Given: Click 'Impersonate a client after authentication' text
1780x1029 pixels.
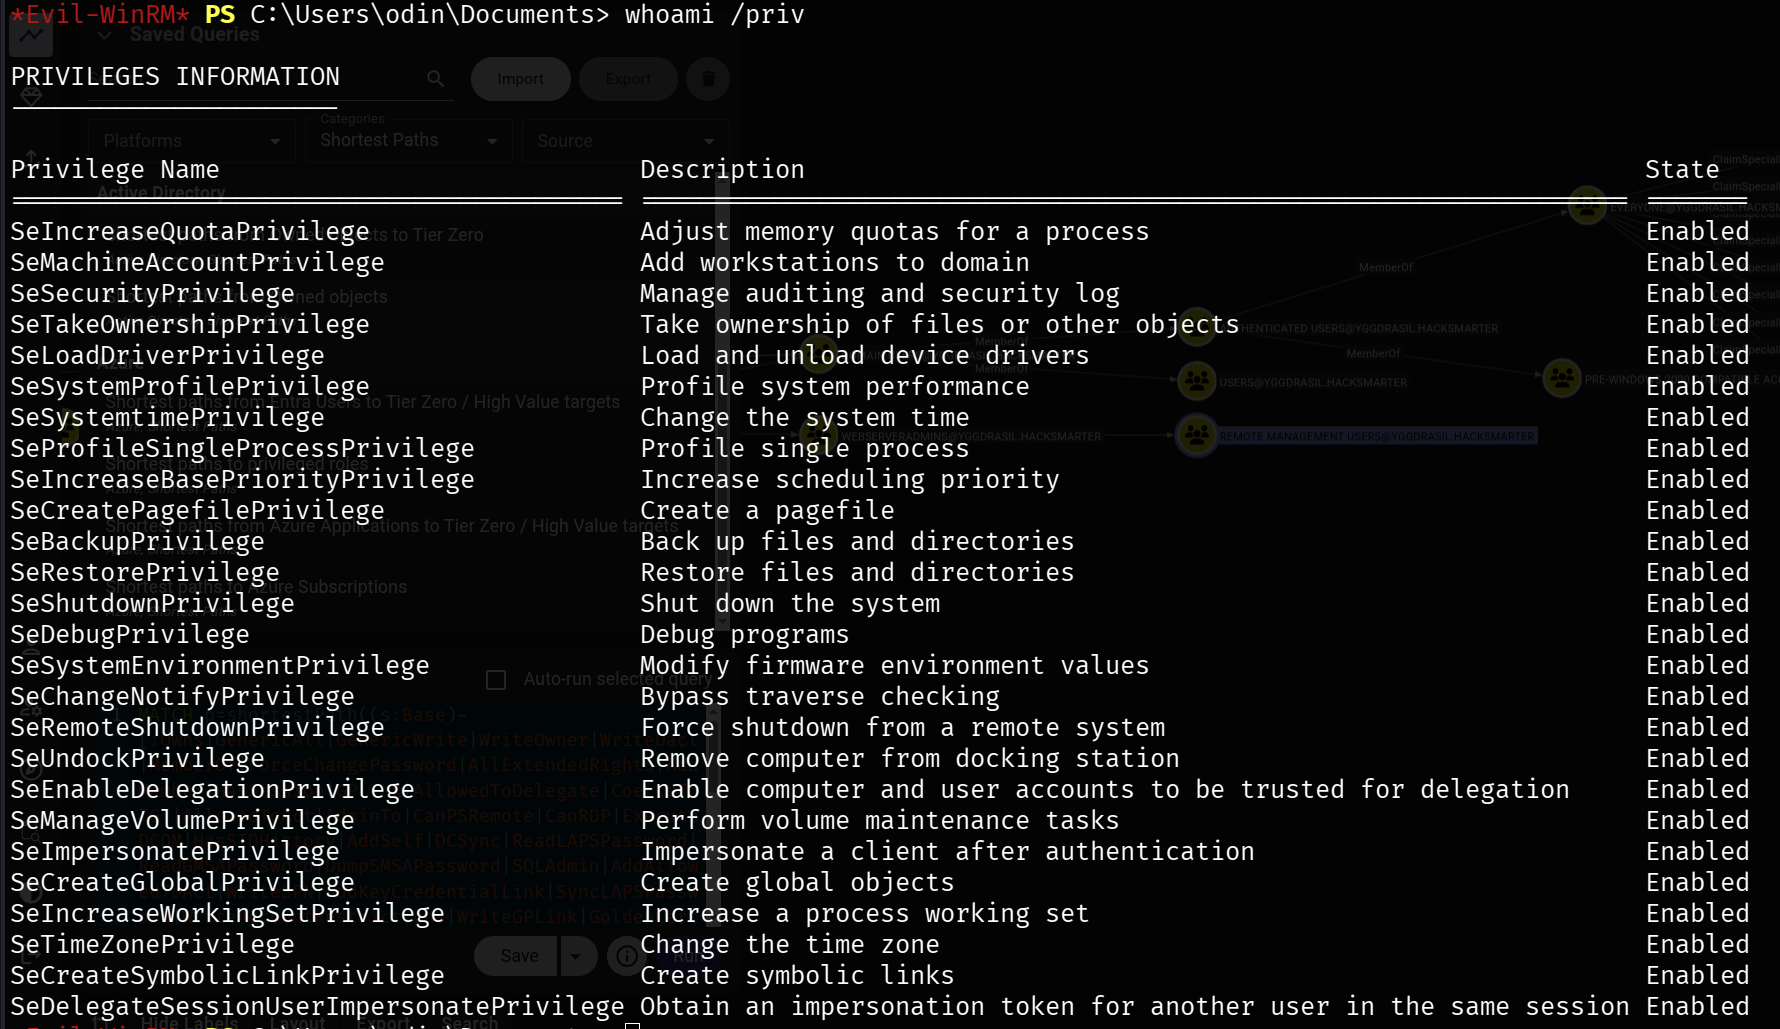Looking at the screenshot, I should (947, 852).
